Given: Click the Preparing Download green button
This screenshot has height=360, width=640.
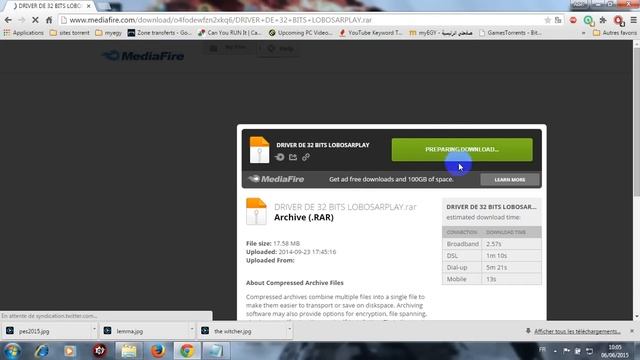Looking at the screenshot, I should point(462,149).
